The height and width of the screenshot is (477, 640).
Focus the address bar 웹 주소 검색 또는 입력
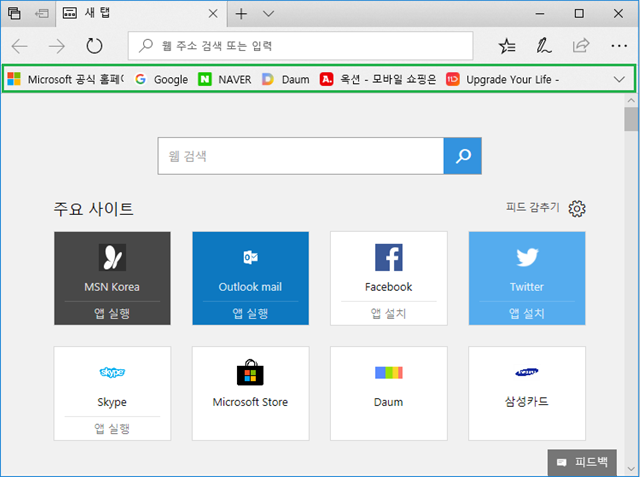(x=301, y=46)
